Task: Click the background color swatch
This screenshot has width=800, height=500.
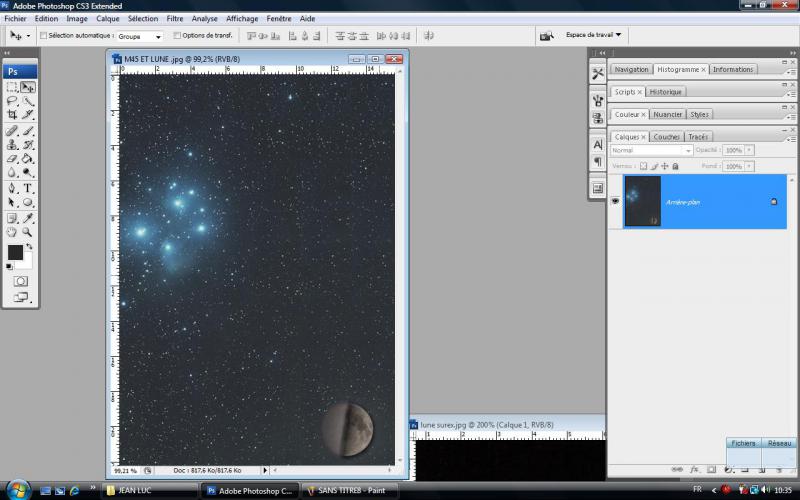Action: pos(26,261)
